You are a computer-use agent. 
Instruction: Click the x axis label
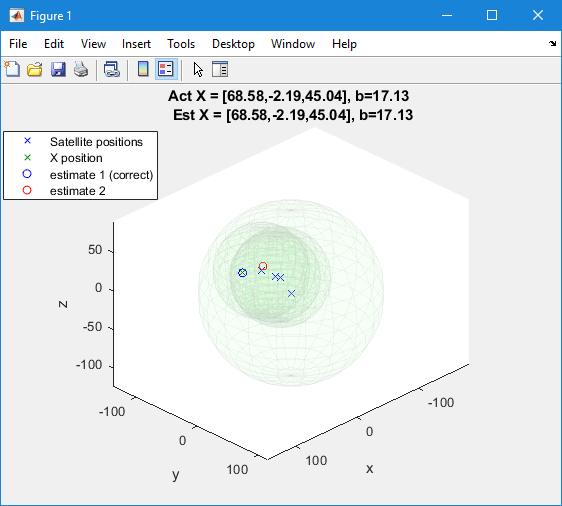point(370,468)
